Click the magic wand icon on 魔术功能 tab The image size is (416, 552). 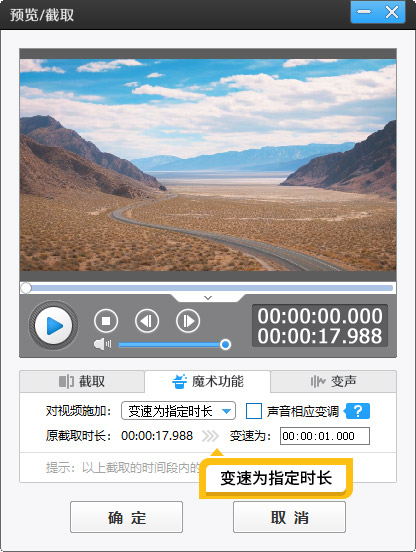(179, 381)
